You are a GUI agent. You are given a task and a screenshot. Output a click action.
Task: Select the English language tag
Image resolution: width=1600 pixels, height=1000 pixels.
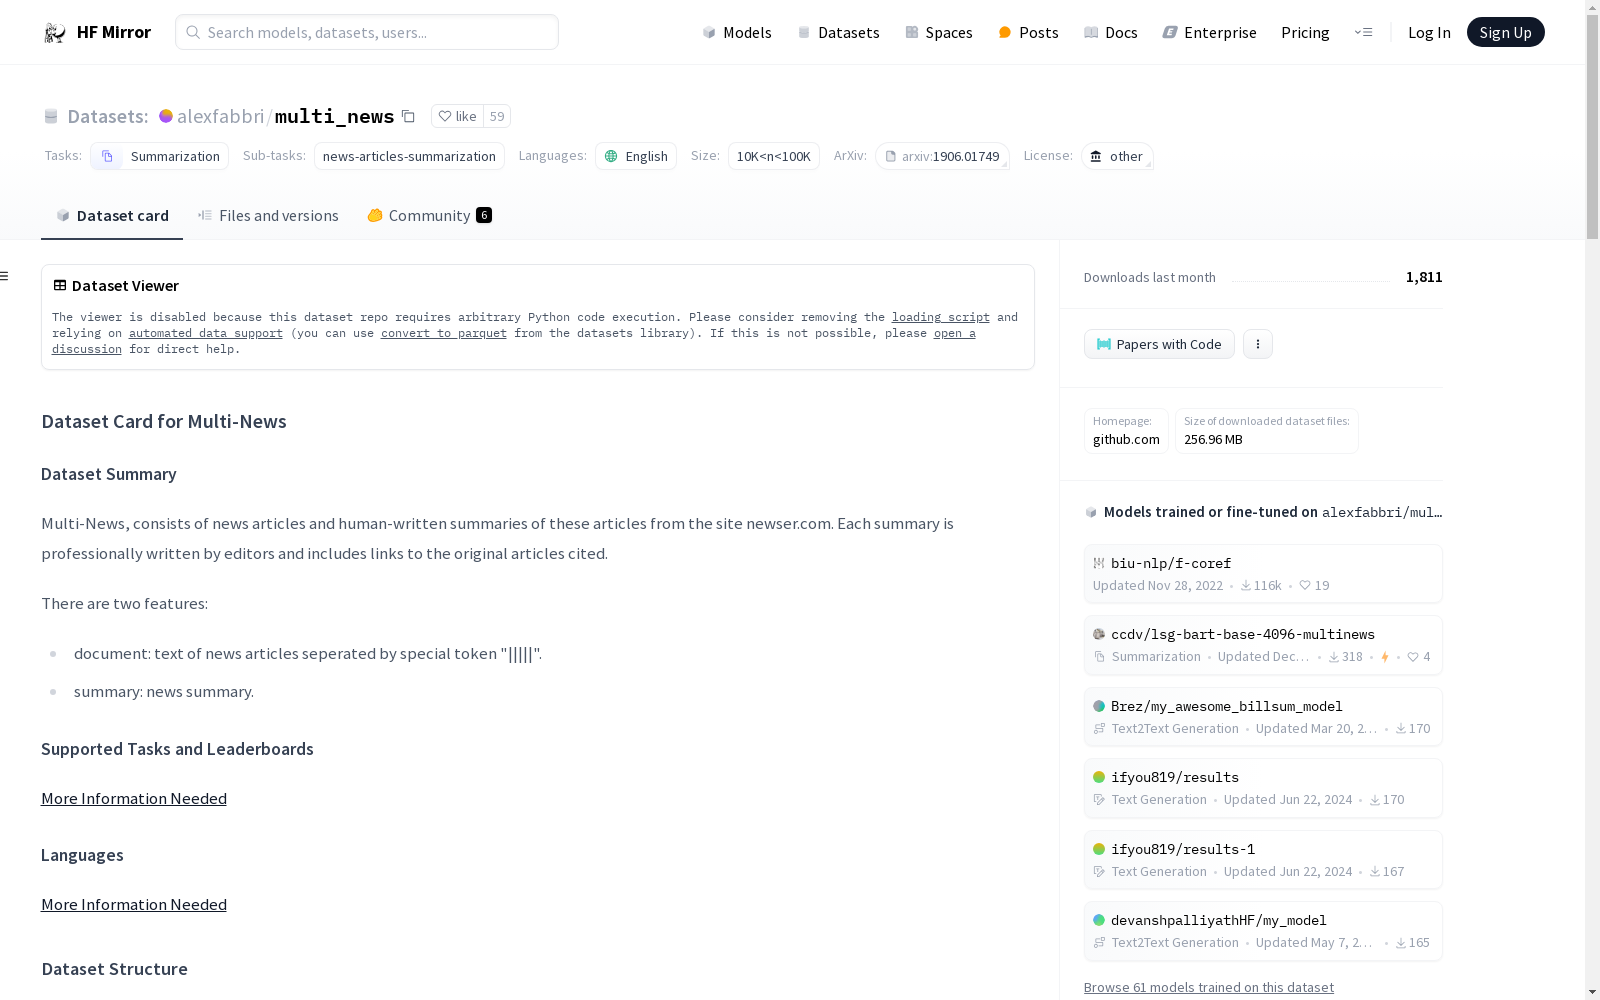pyautogui.click(x=636, y=156)
